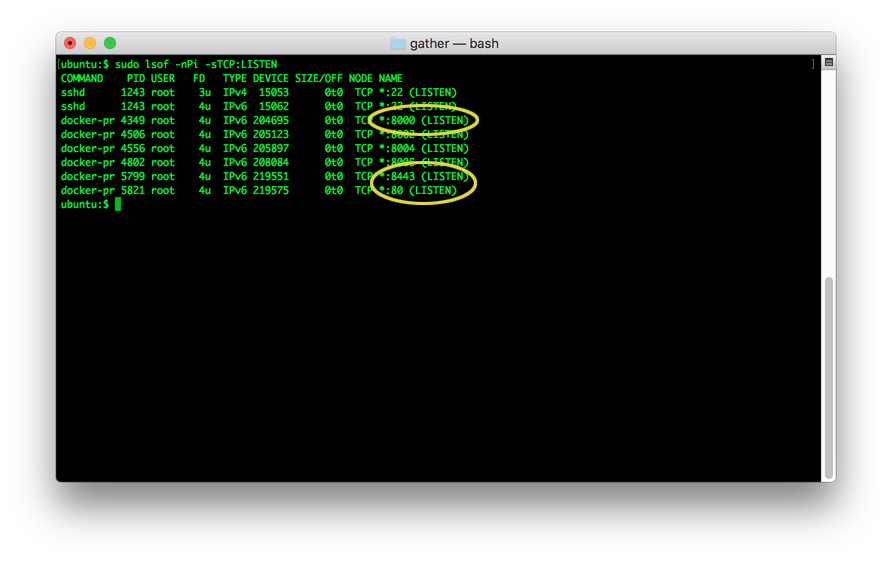Click device number 219575
Screen dimensions: 892x562
click(271, 191)
